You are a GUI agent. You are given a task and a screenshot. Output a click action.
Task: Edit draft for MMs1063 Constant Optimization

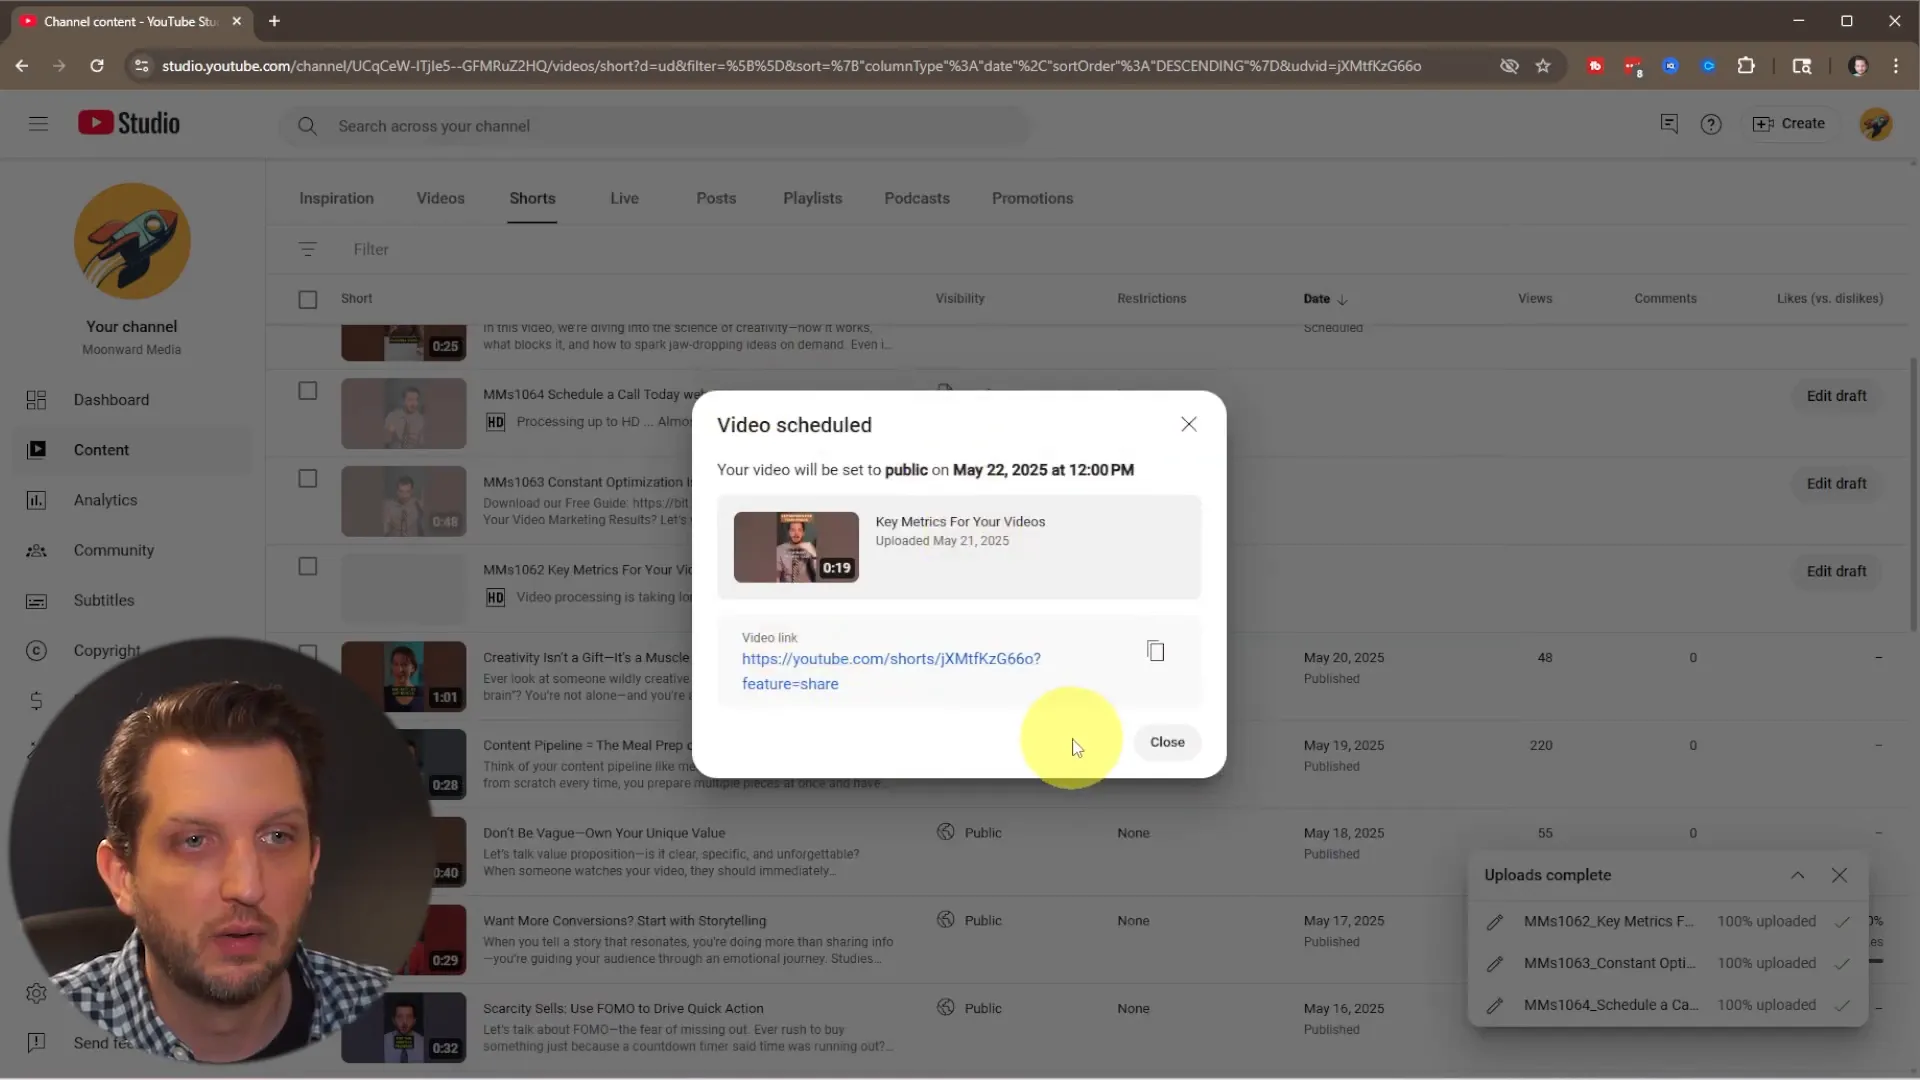tap(1836, 484)
